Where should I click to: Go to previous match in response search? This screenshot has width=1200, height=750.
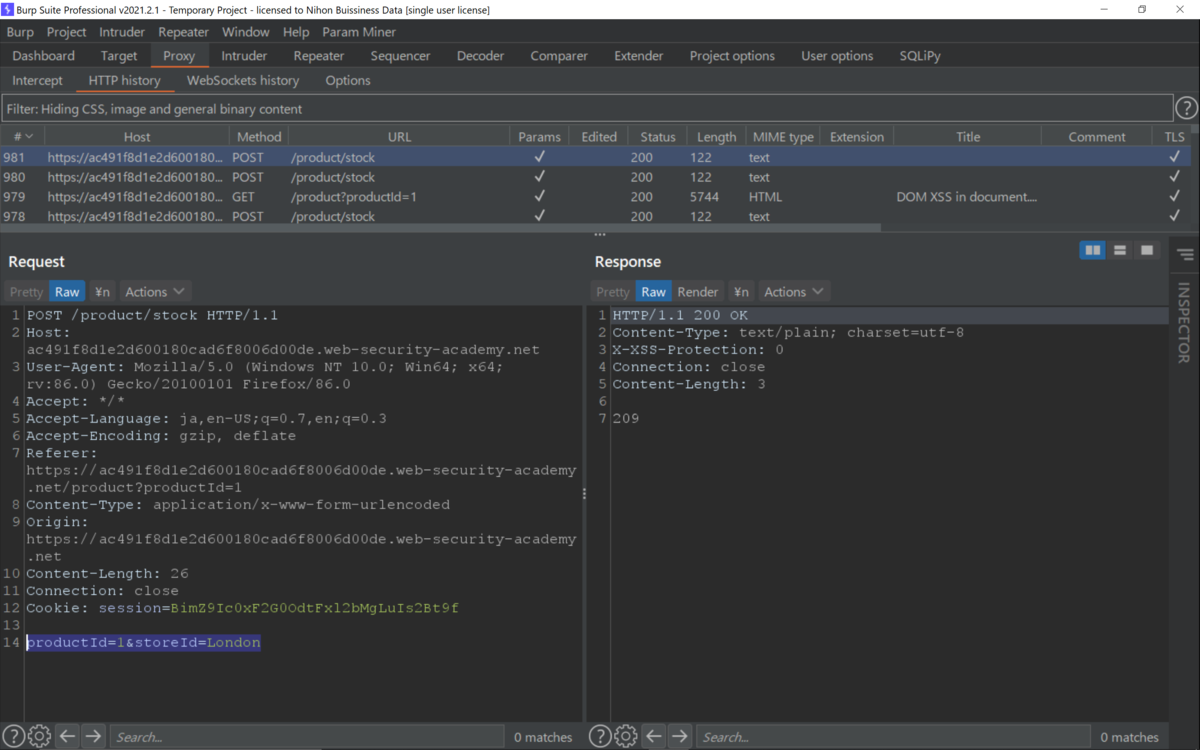[654, 737]
